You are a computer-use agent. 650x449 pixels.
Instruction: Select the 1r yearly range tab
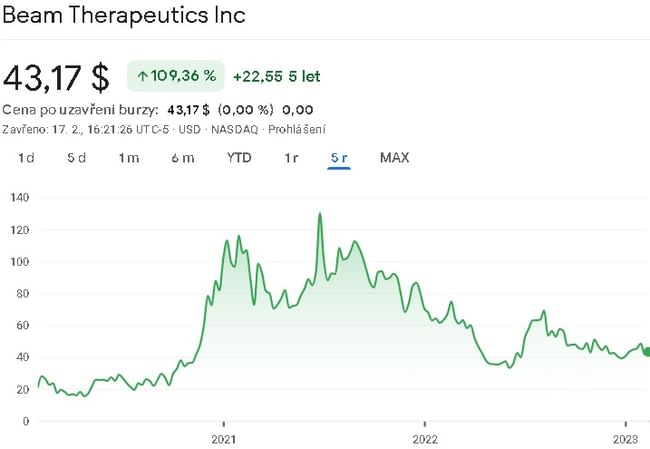coord(291,158)
